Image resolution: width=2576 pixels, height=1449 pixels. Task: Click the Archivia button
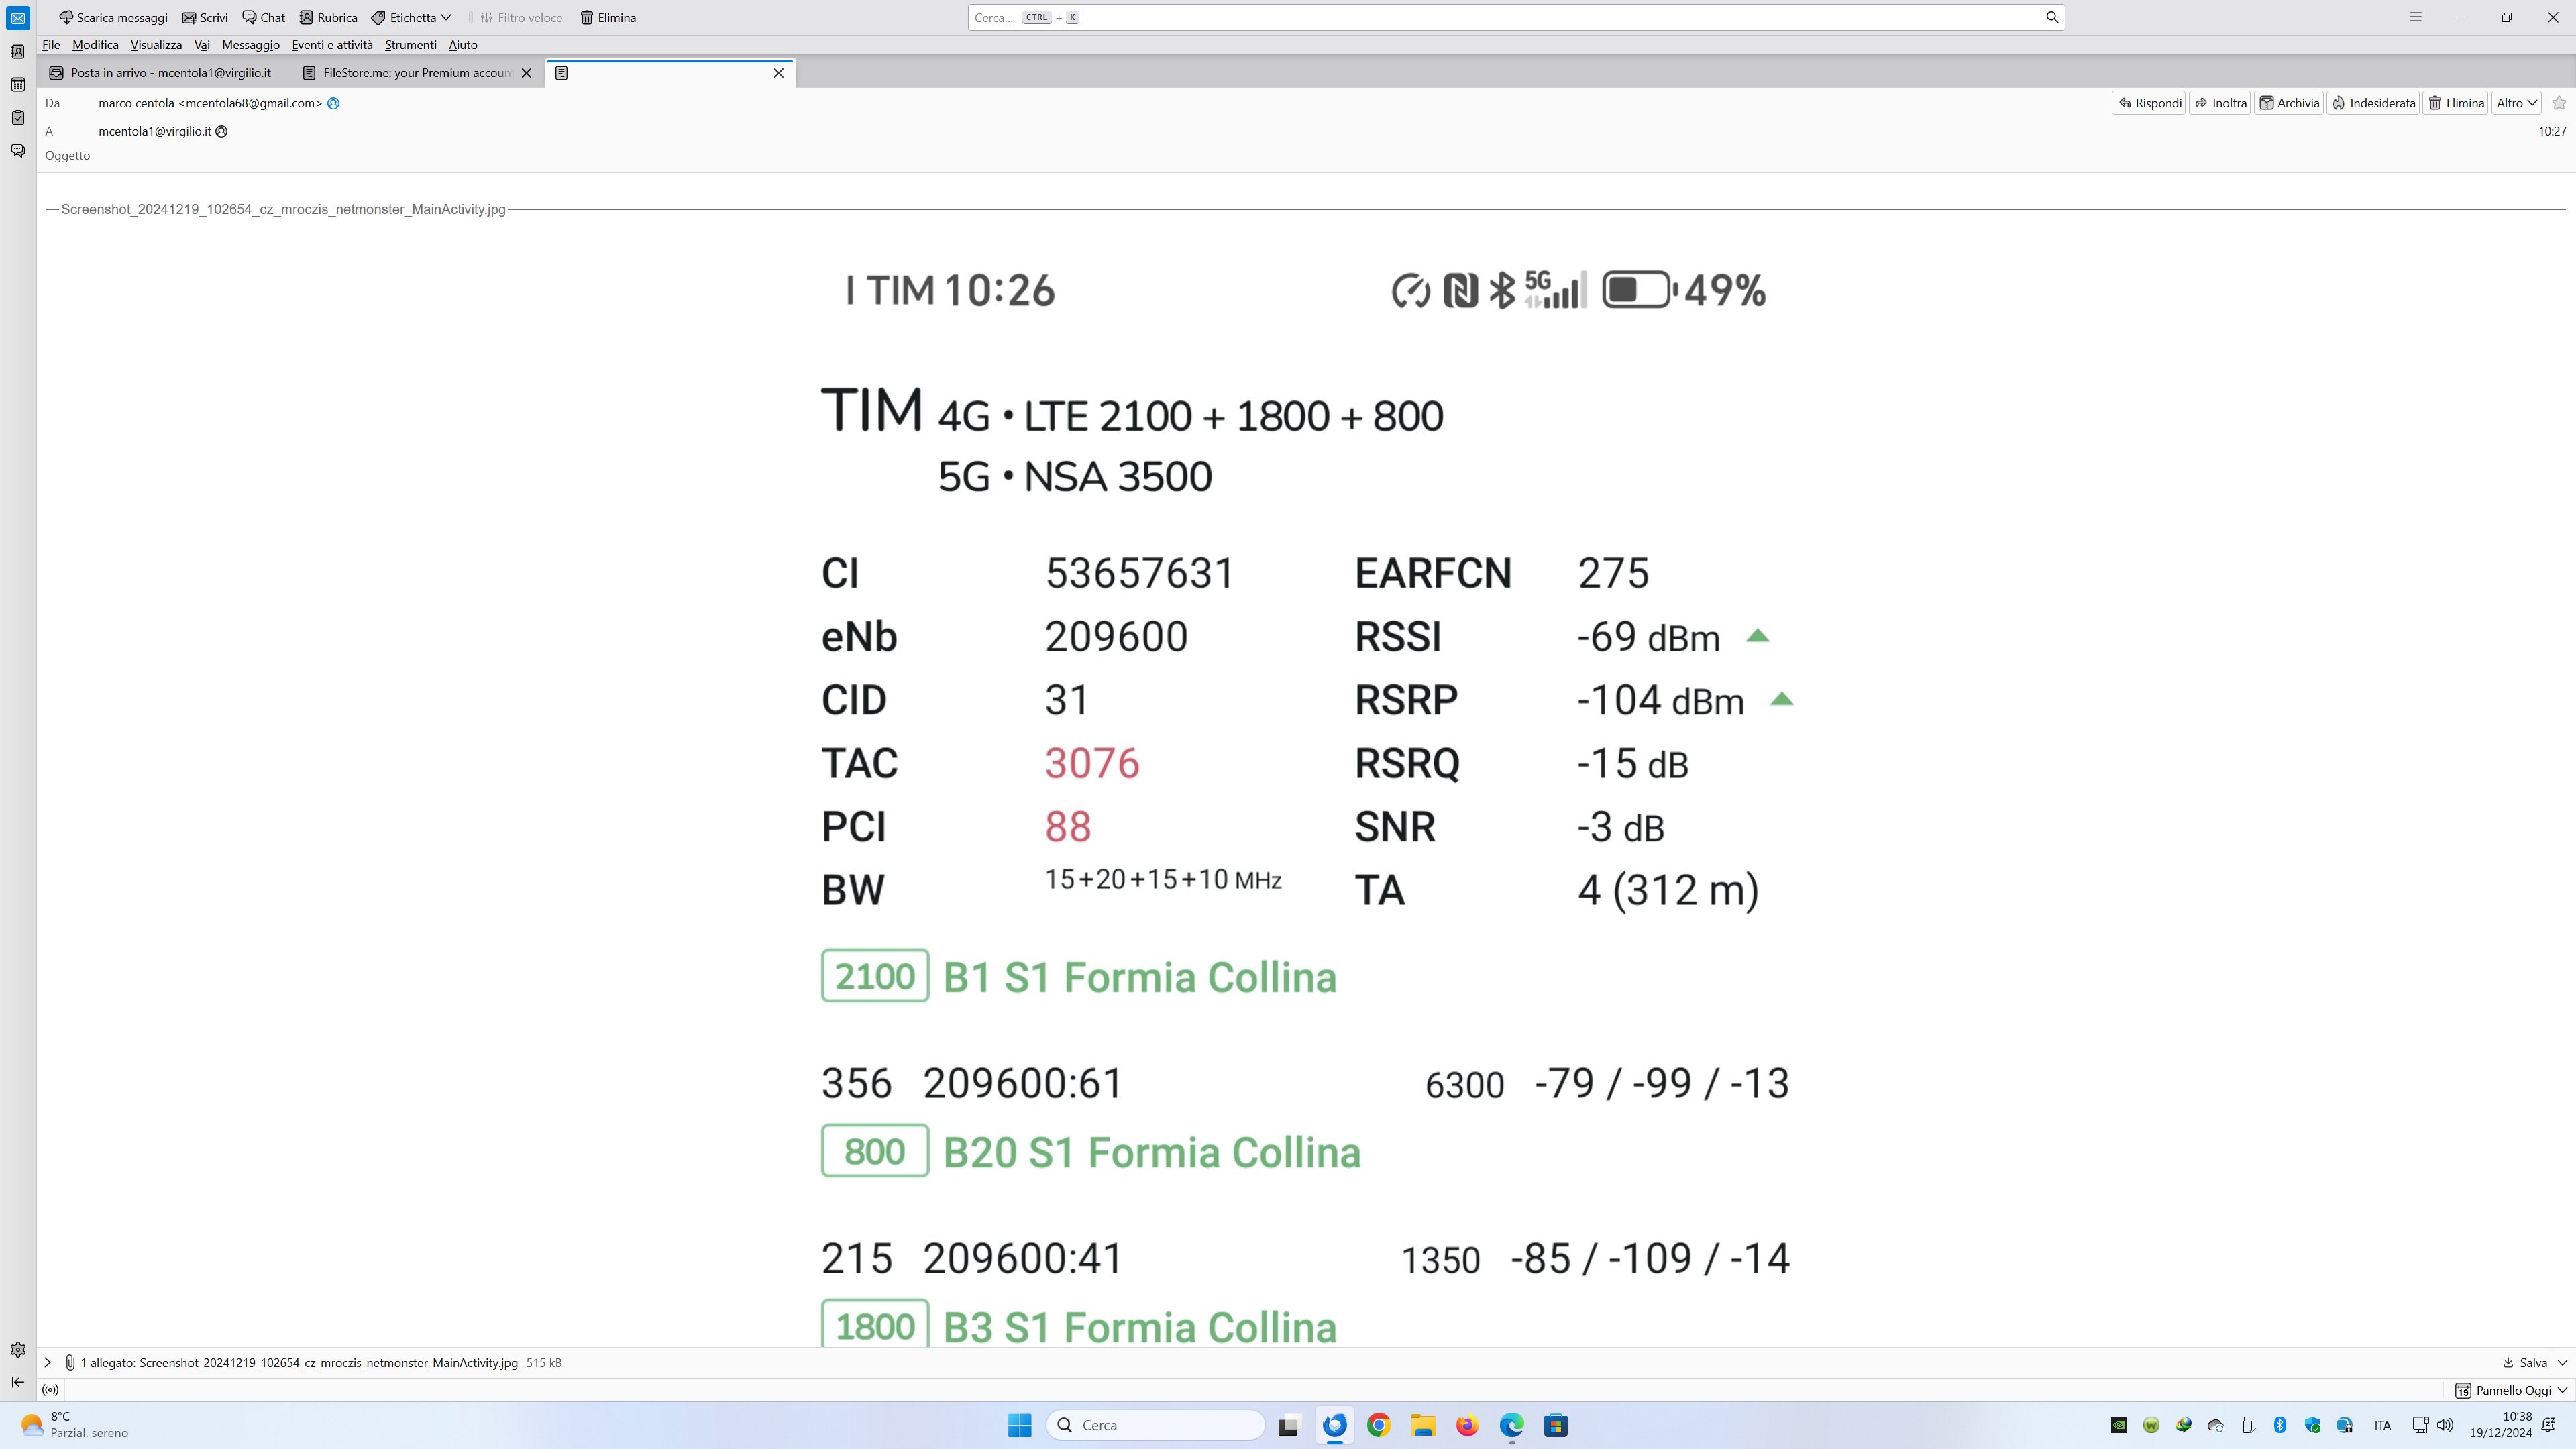[x=2289, y=103]
